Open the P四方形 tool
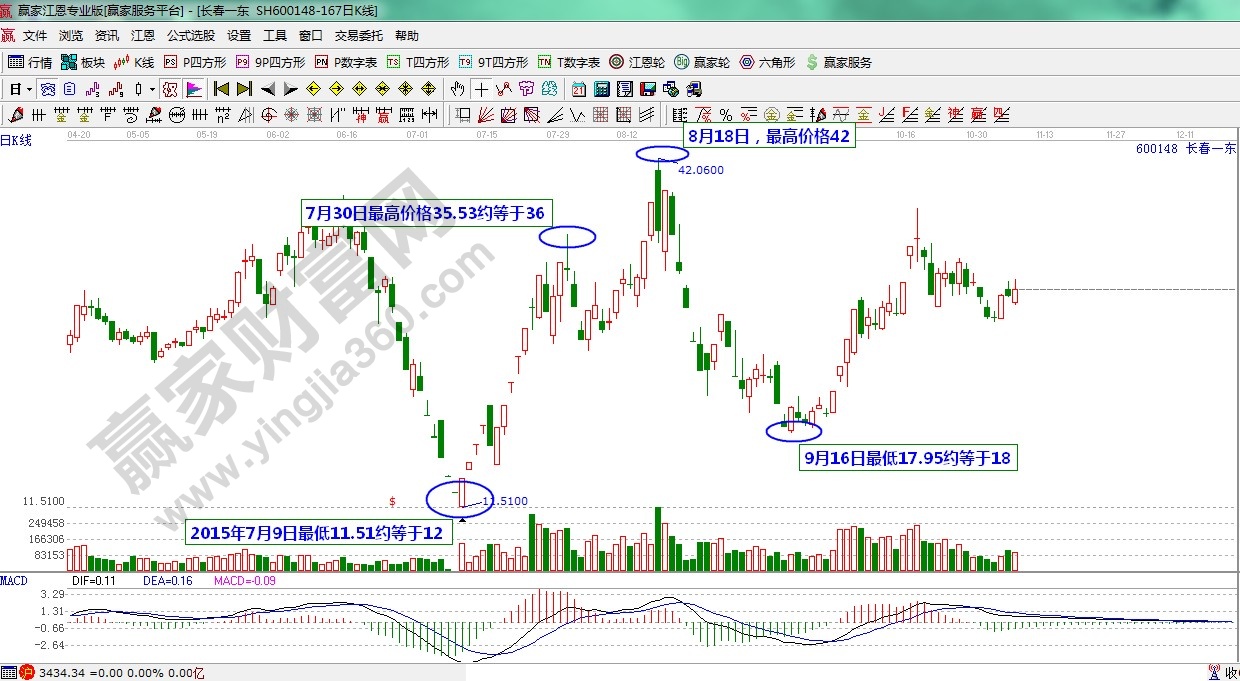This screenshot has width=1240, height=681. click(x=195, y=62)
